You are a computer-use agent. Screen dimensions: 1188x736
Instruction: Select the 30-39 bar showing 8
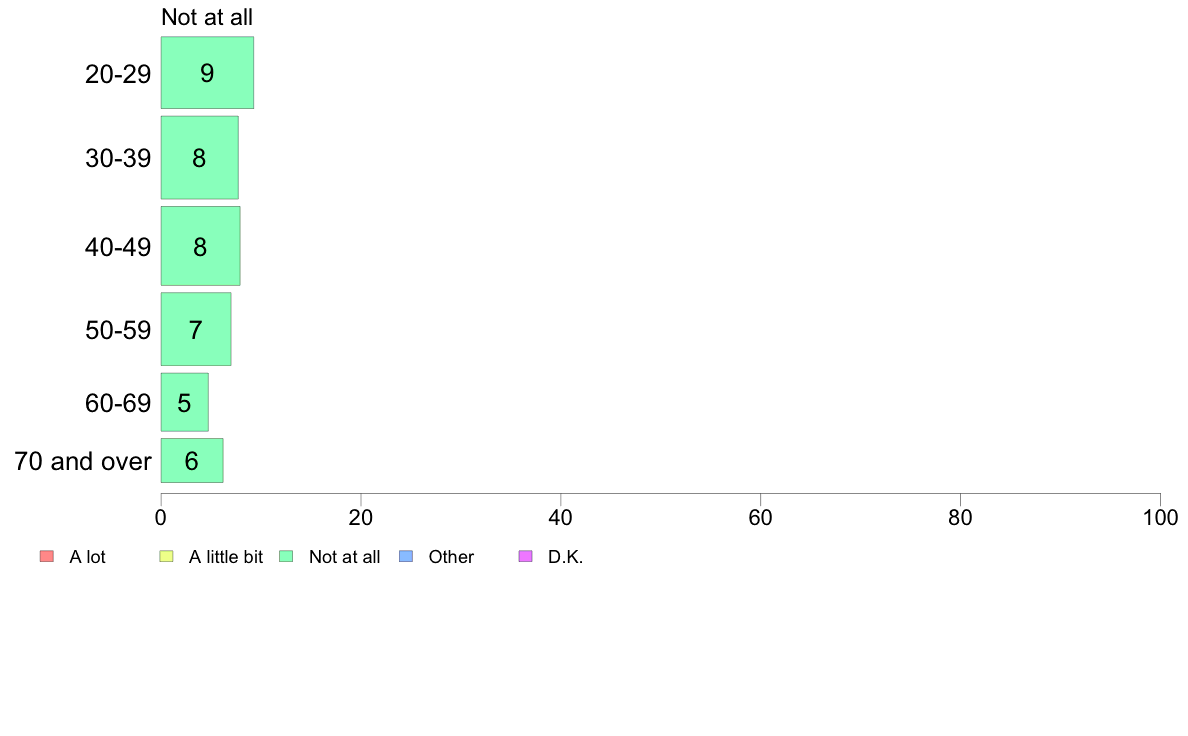tap(199, 158)
